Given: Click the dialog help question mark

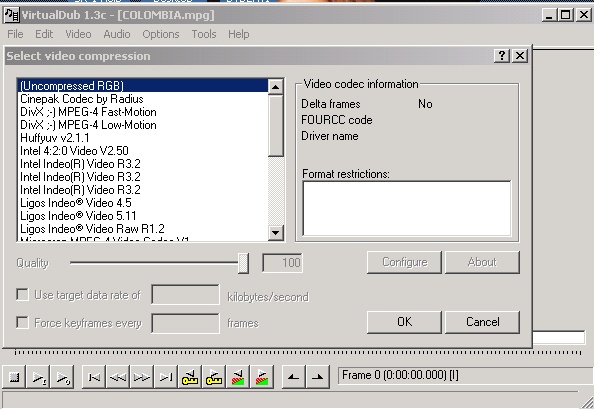Looking at the screenshot, I should (502, 56).
